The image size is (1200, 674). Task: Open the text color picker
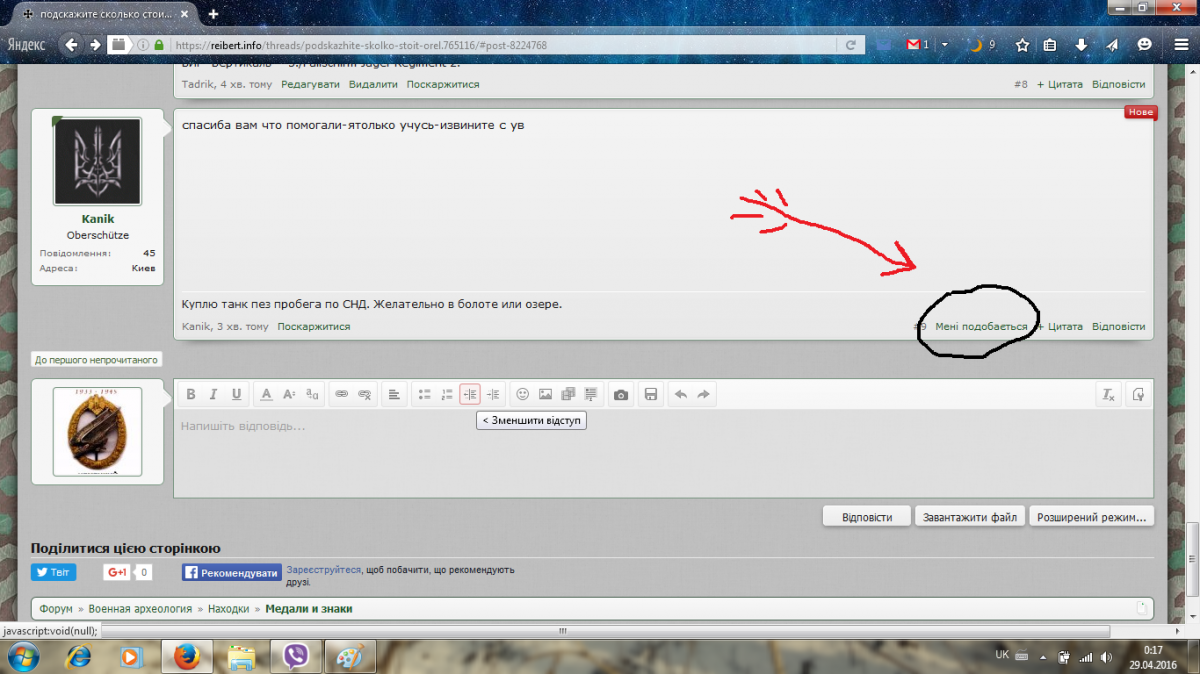[x=266, y=395]
